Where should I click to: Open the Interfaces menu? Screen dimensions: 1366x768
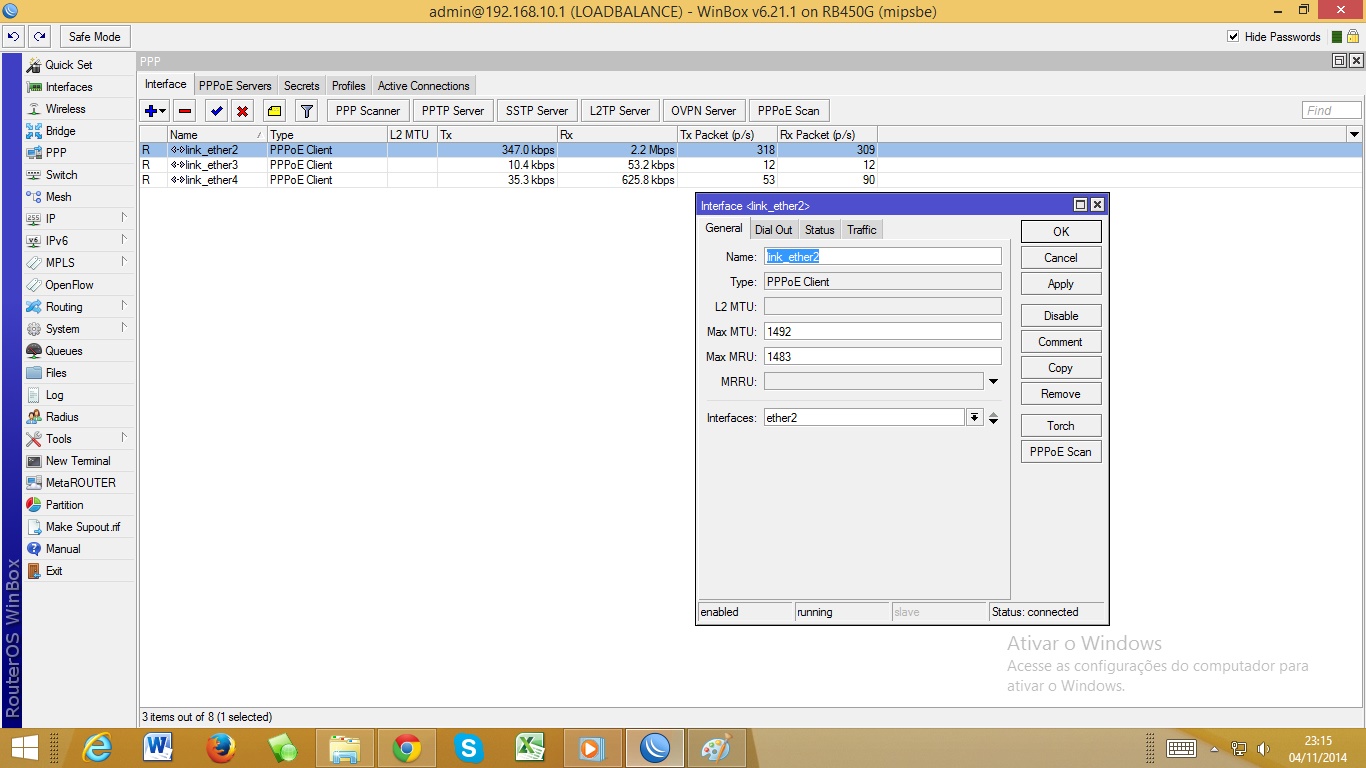[69, 87]
